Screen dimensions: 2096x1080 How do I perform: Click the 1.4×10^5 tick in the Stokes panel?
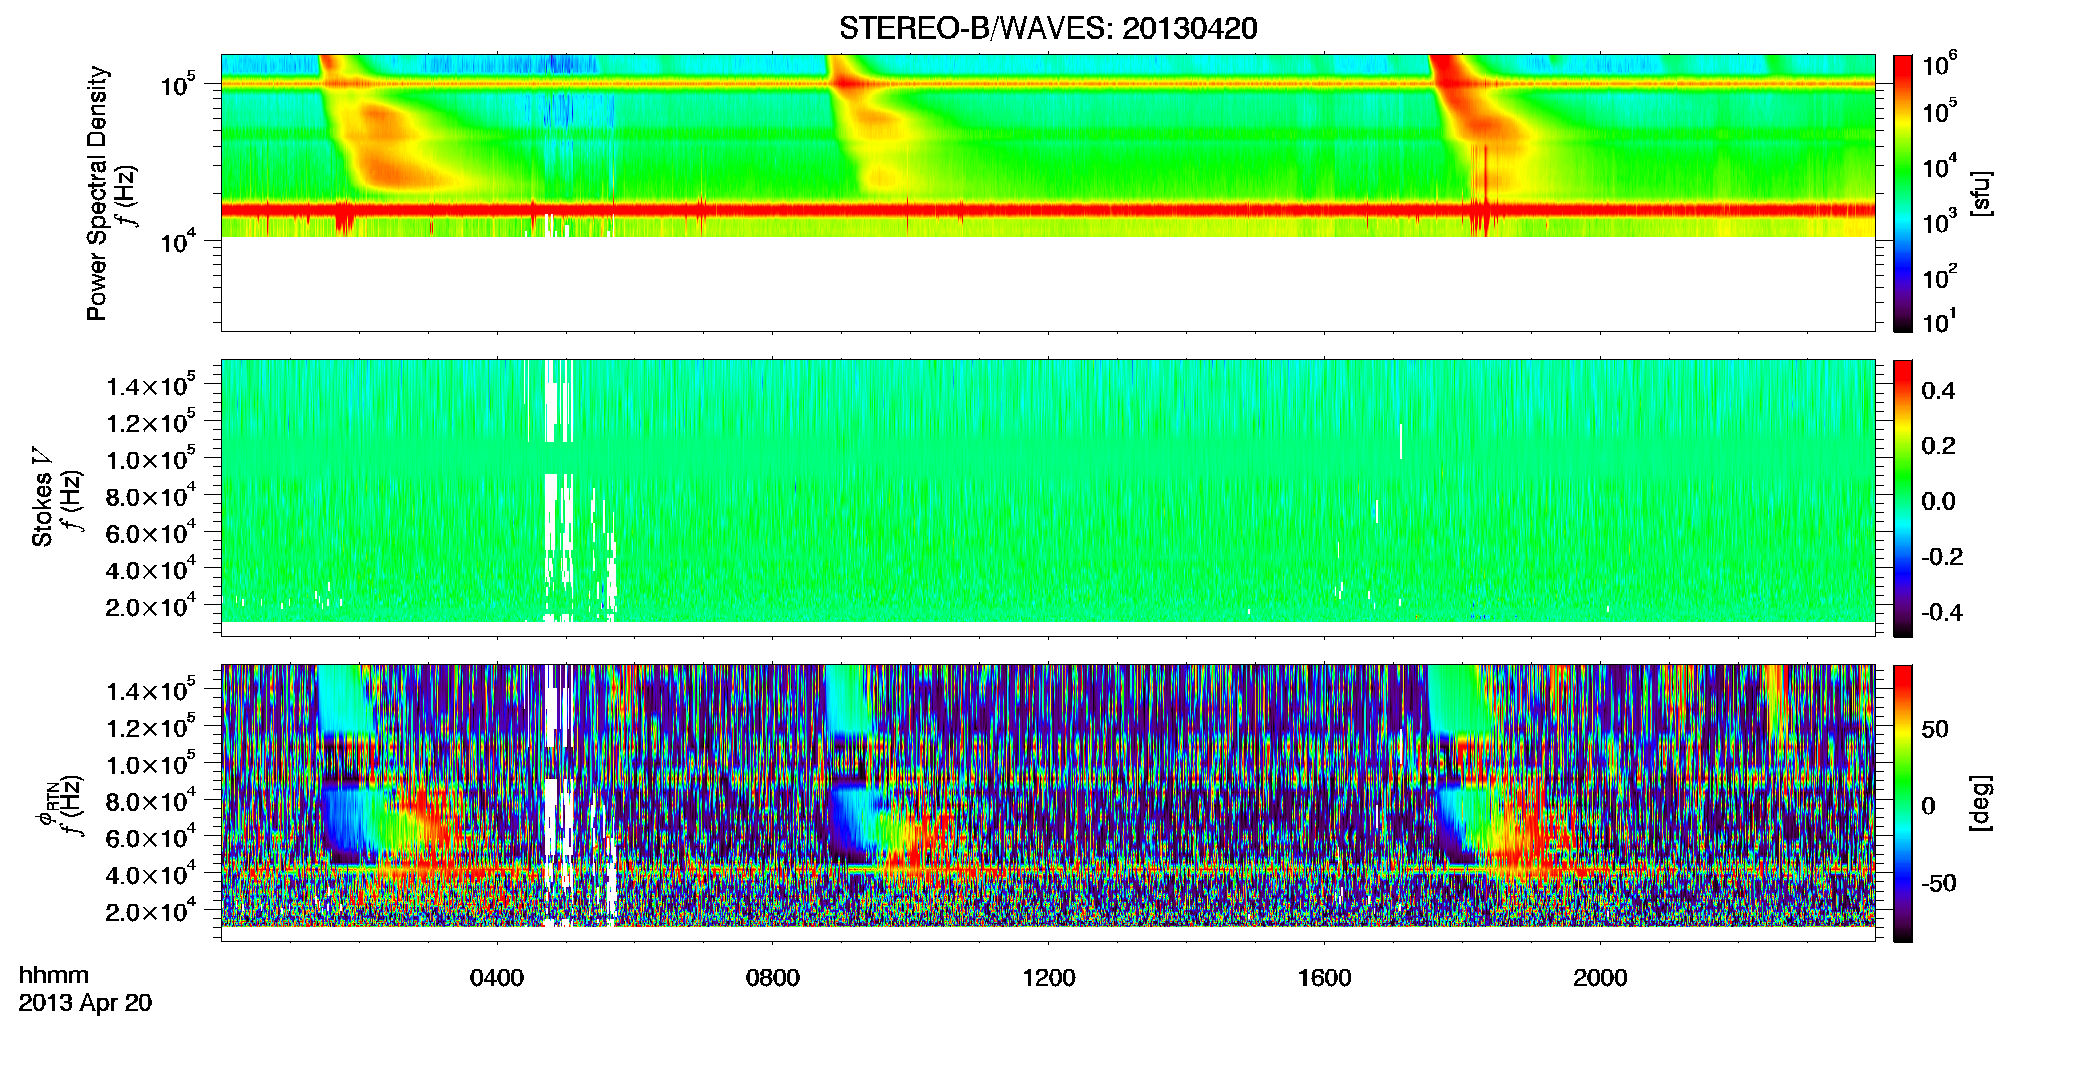(x=151, y=385)
